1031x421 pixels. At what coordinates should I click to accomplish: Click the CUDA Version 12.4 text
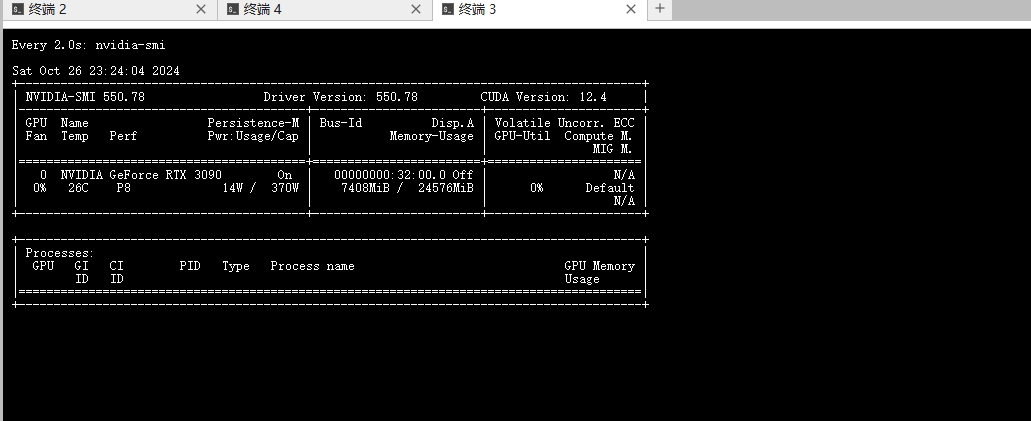[x=543, y=97]
